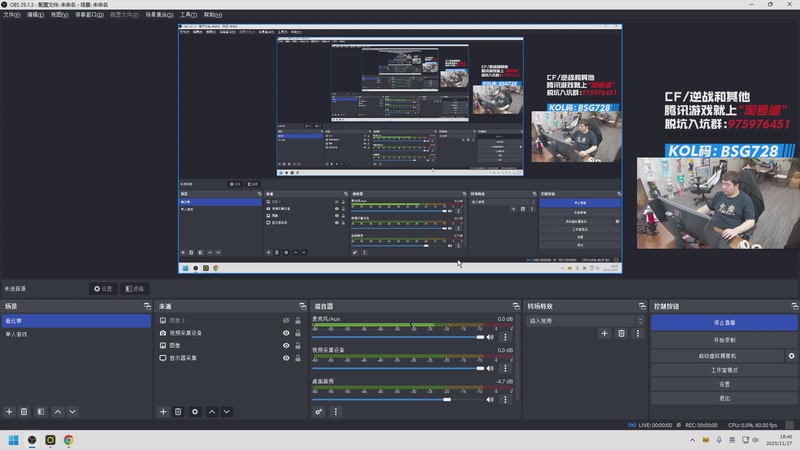This screenshot has height=450, width=800.
Task: Open the scene transition type dropdown
Action: (585, 320)
